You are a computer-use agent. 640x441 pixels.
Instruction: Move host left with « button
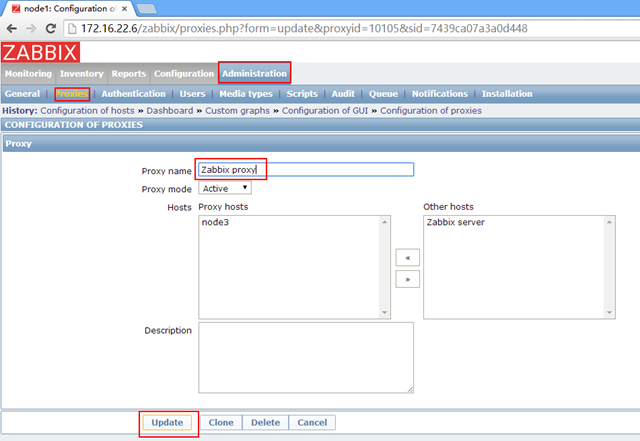point(408,258)
